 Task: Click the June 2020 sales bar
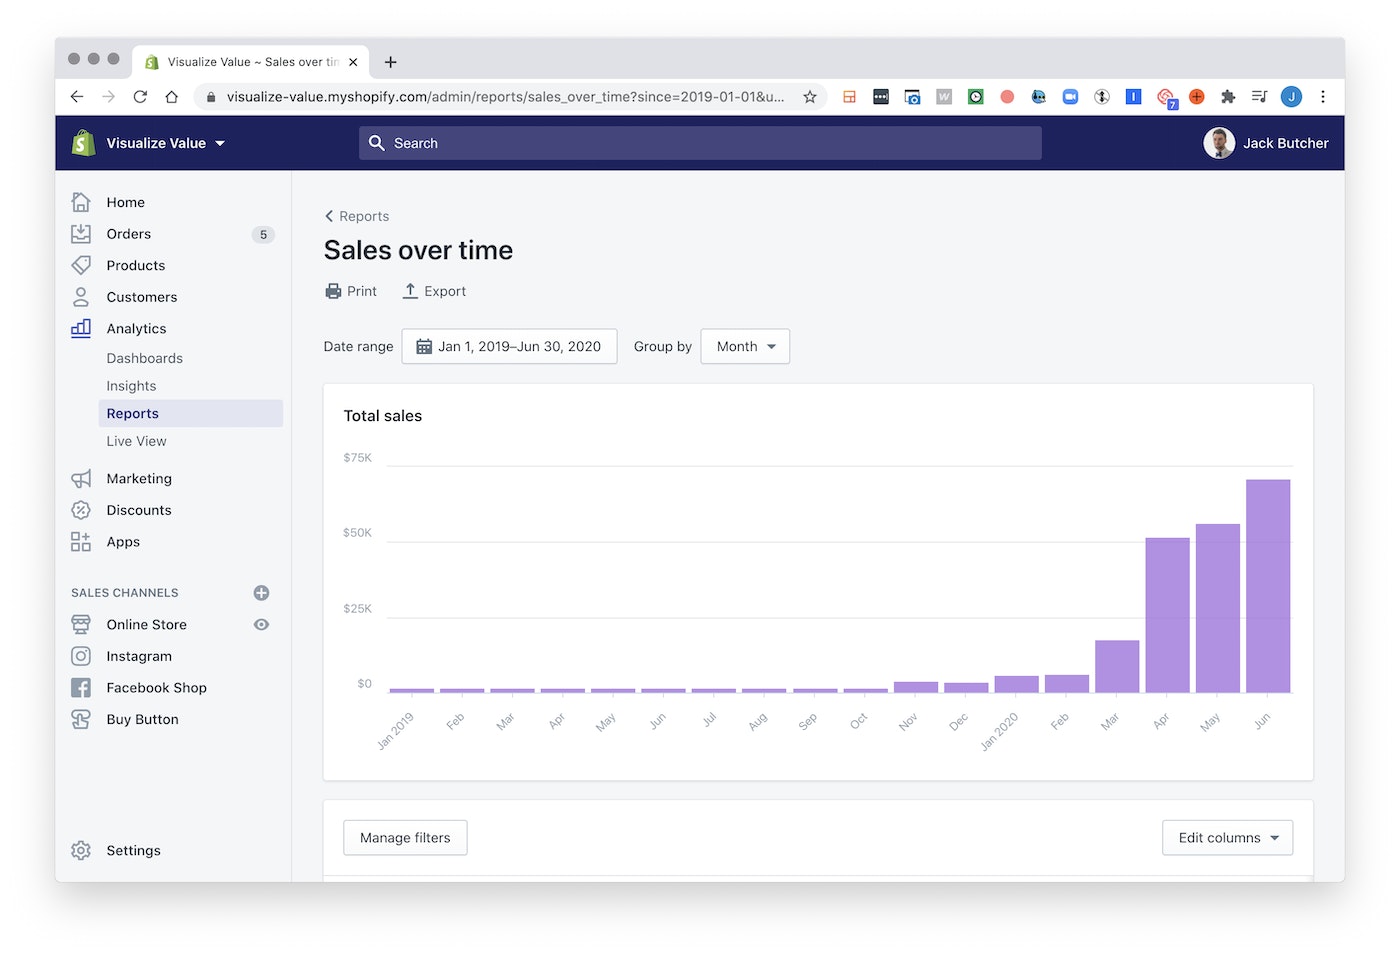(x=1268, y=586)
